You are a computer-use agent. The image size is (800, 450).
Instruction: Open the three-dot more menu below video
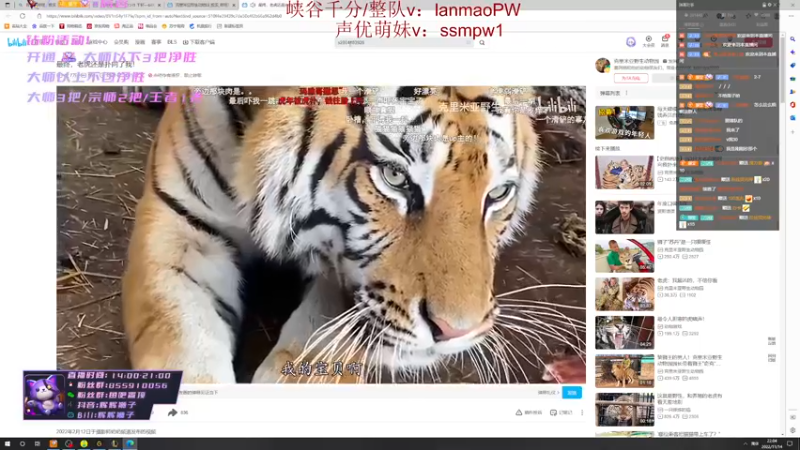[582, 412]
